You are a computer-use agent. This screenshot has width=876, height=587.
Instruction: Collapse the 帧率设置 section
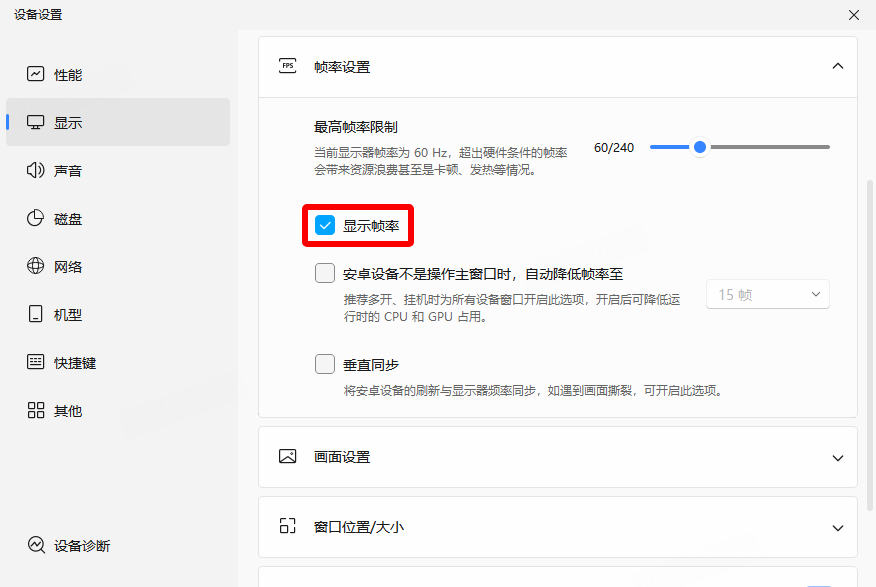point(837,67)
